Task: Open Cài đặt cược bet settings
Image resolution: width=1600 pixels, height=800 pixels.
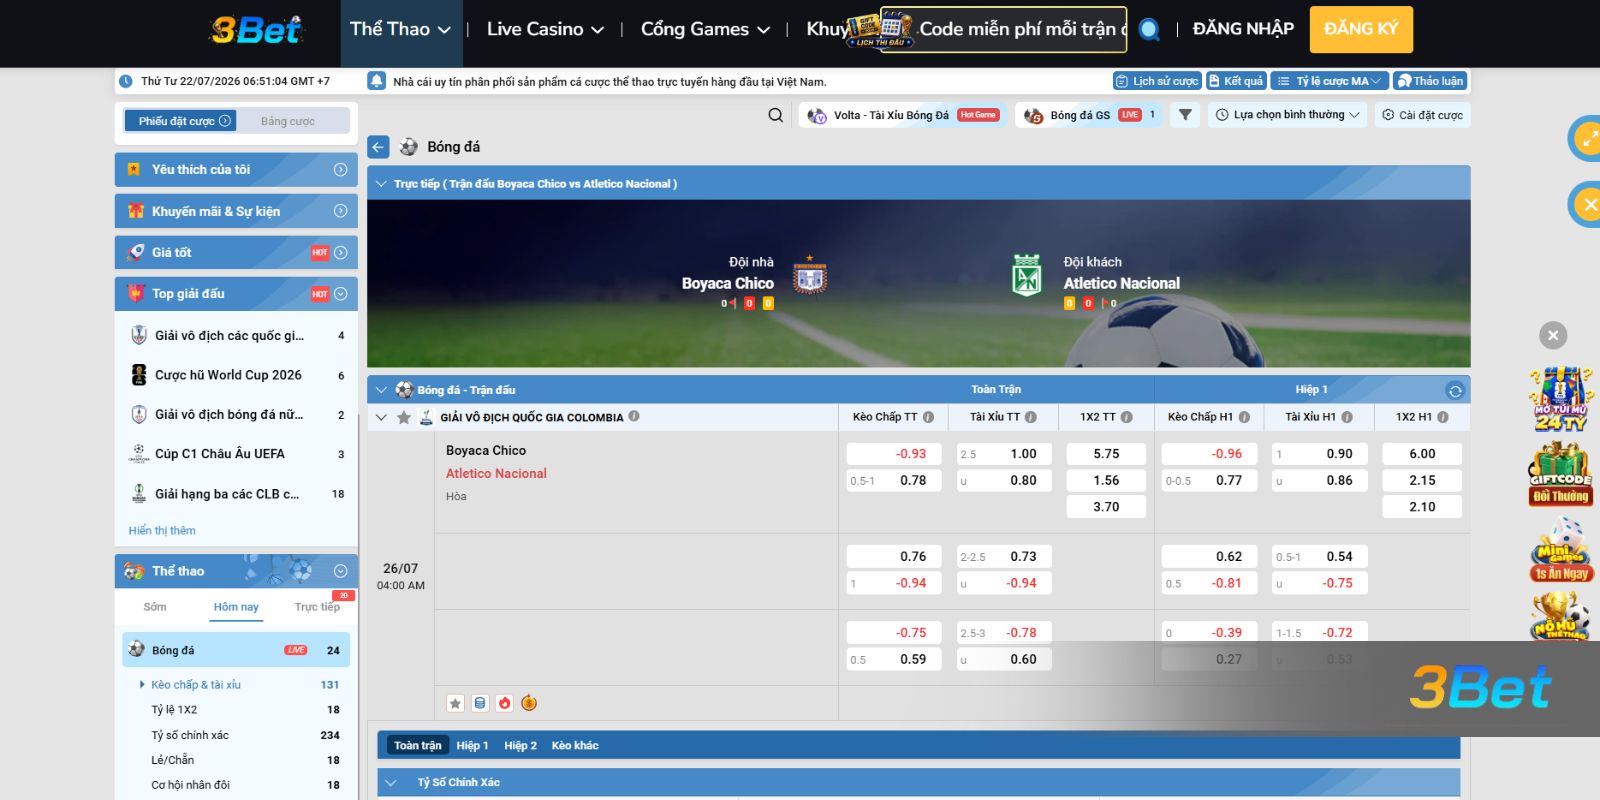Action: 1422,115
